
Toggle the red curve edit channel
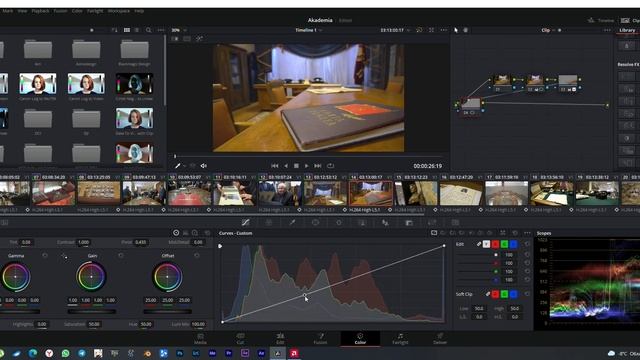click(495, 244)
